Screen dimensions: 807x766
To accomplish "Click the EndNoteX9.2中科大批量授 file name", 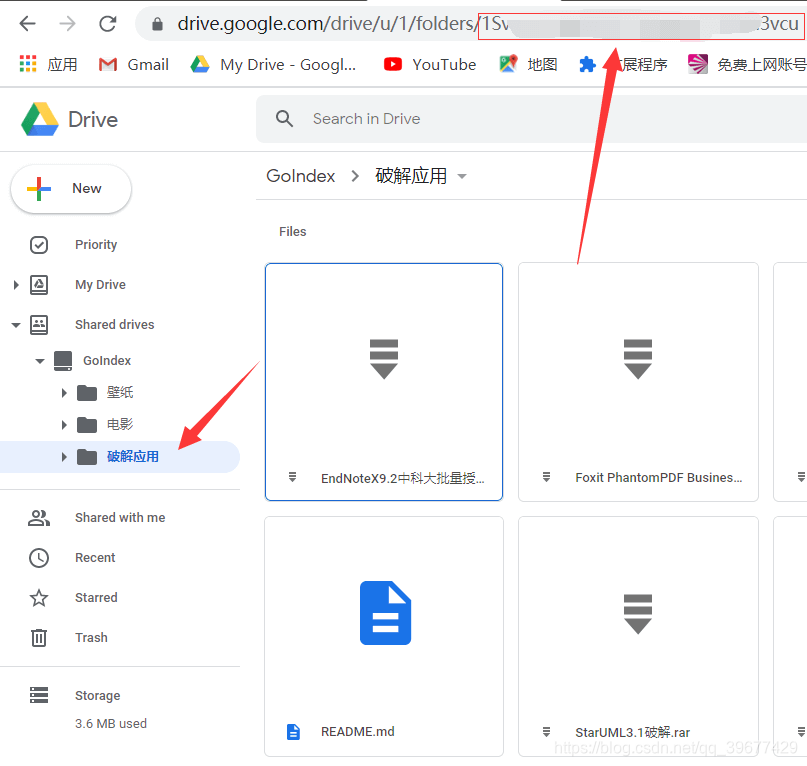I will pyautogui.click(x=402, y=479).
